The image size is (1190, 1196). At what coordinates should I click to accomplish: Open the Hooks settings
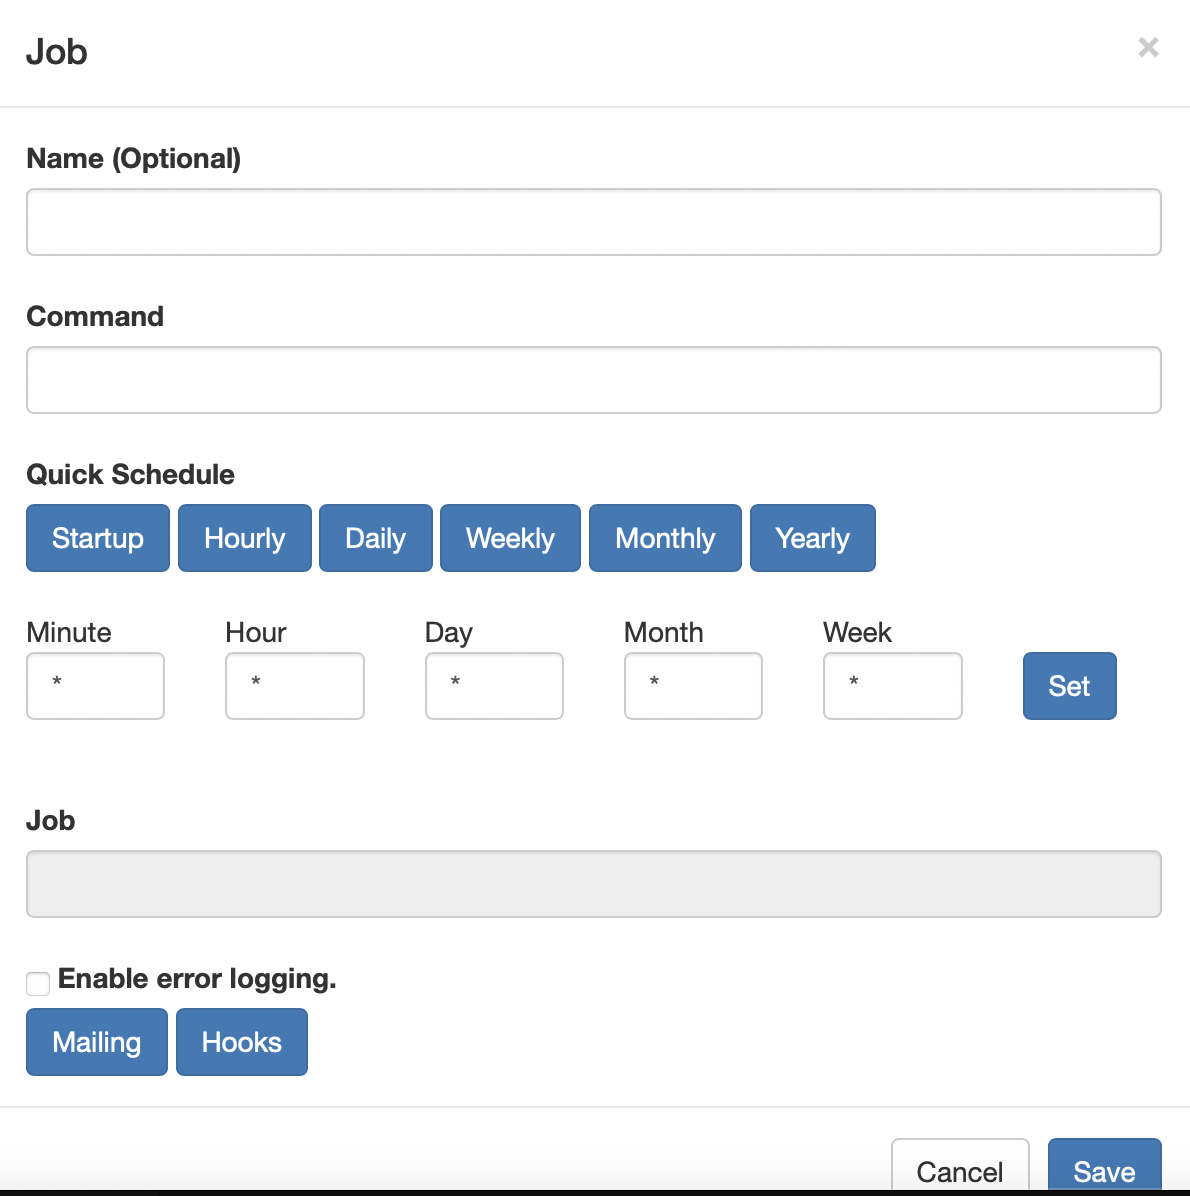[x=241, y=1041]
